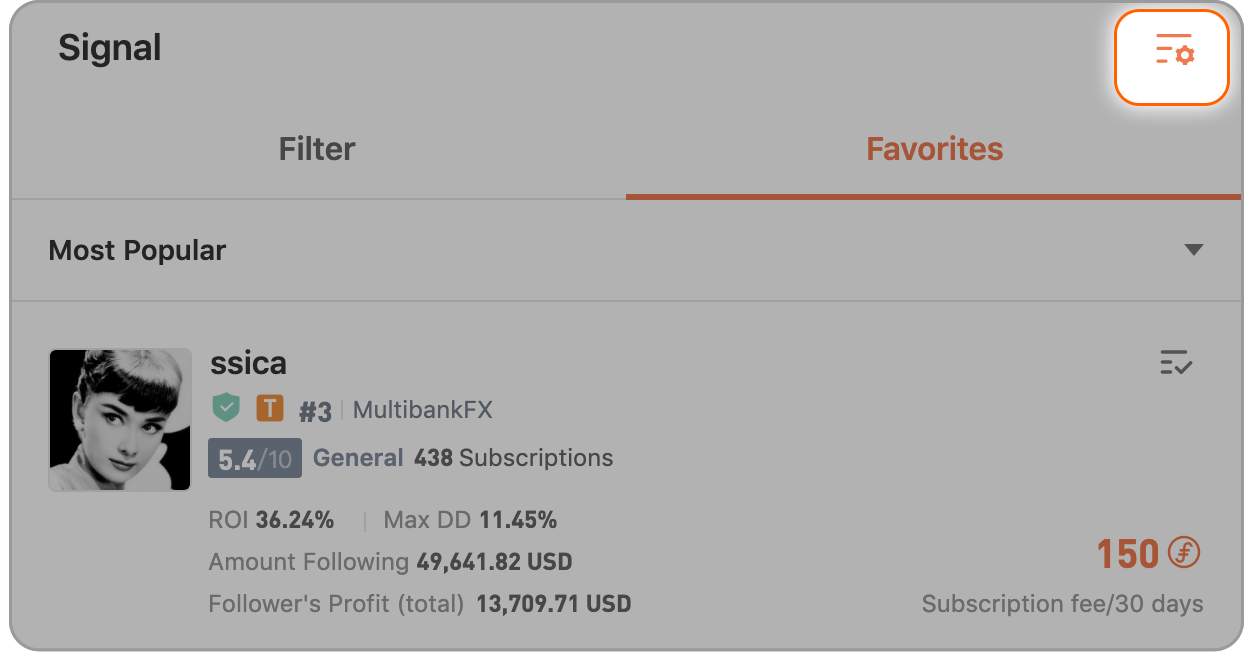Click the Amount Following 49,641.82 USD value
The height and width of the screenshot is (656, 1254).
(390, 562)
